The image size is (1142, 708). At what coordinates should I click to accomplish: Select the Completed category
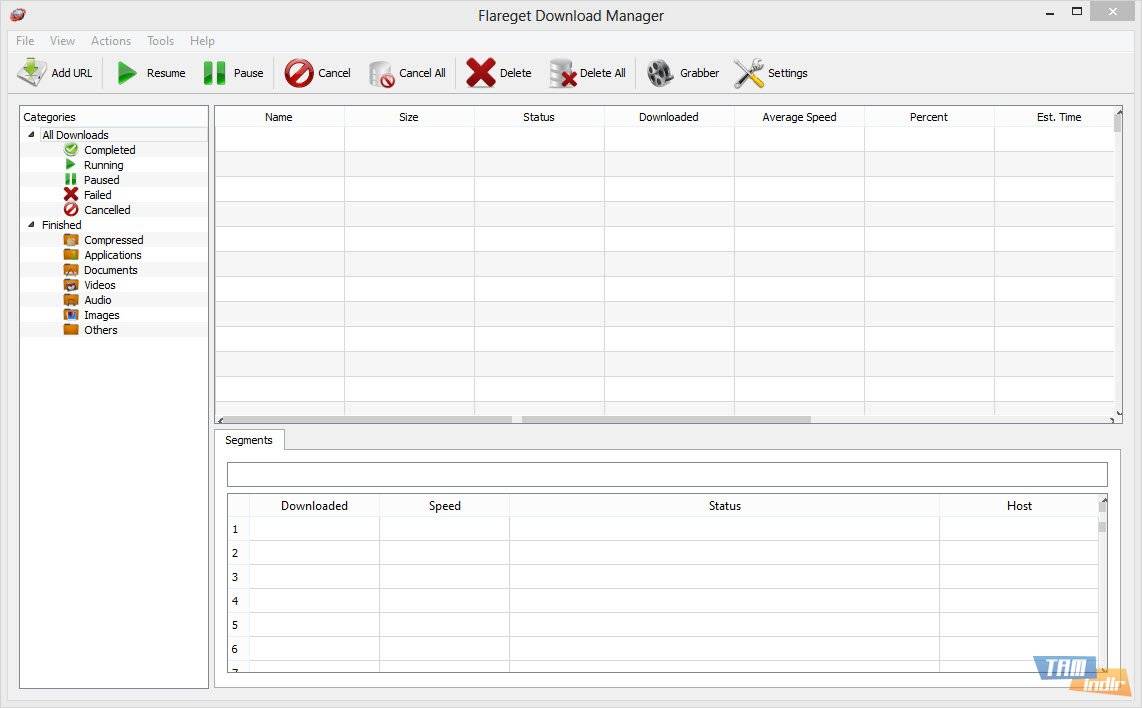(109, 150)
